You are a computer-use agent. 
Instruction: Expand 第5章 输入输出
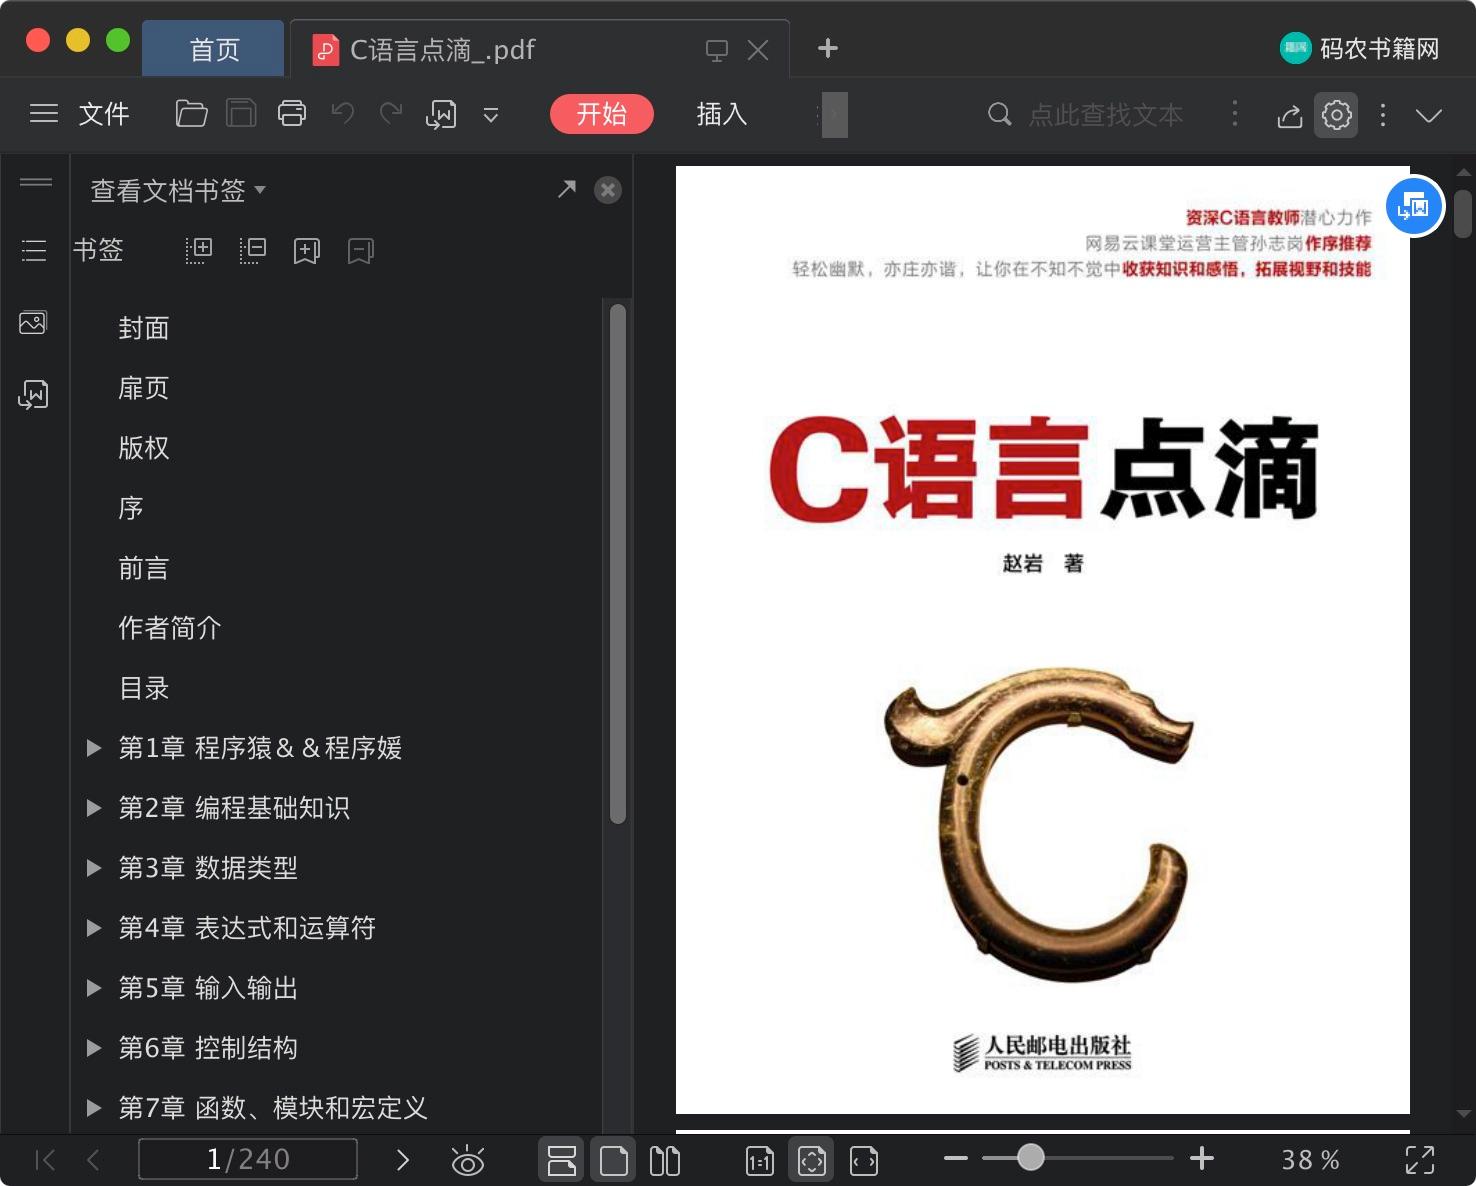[x=94, y=987]
